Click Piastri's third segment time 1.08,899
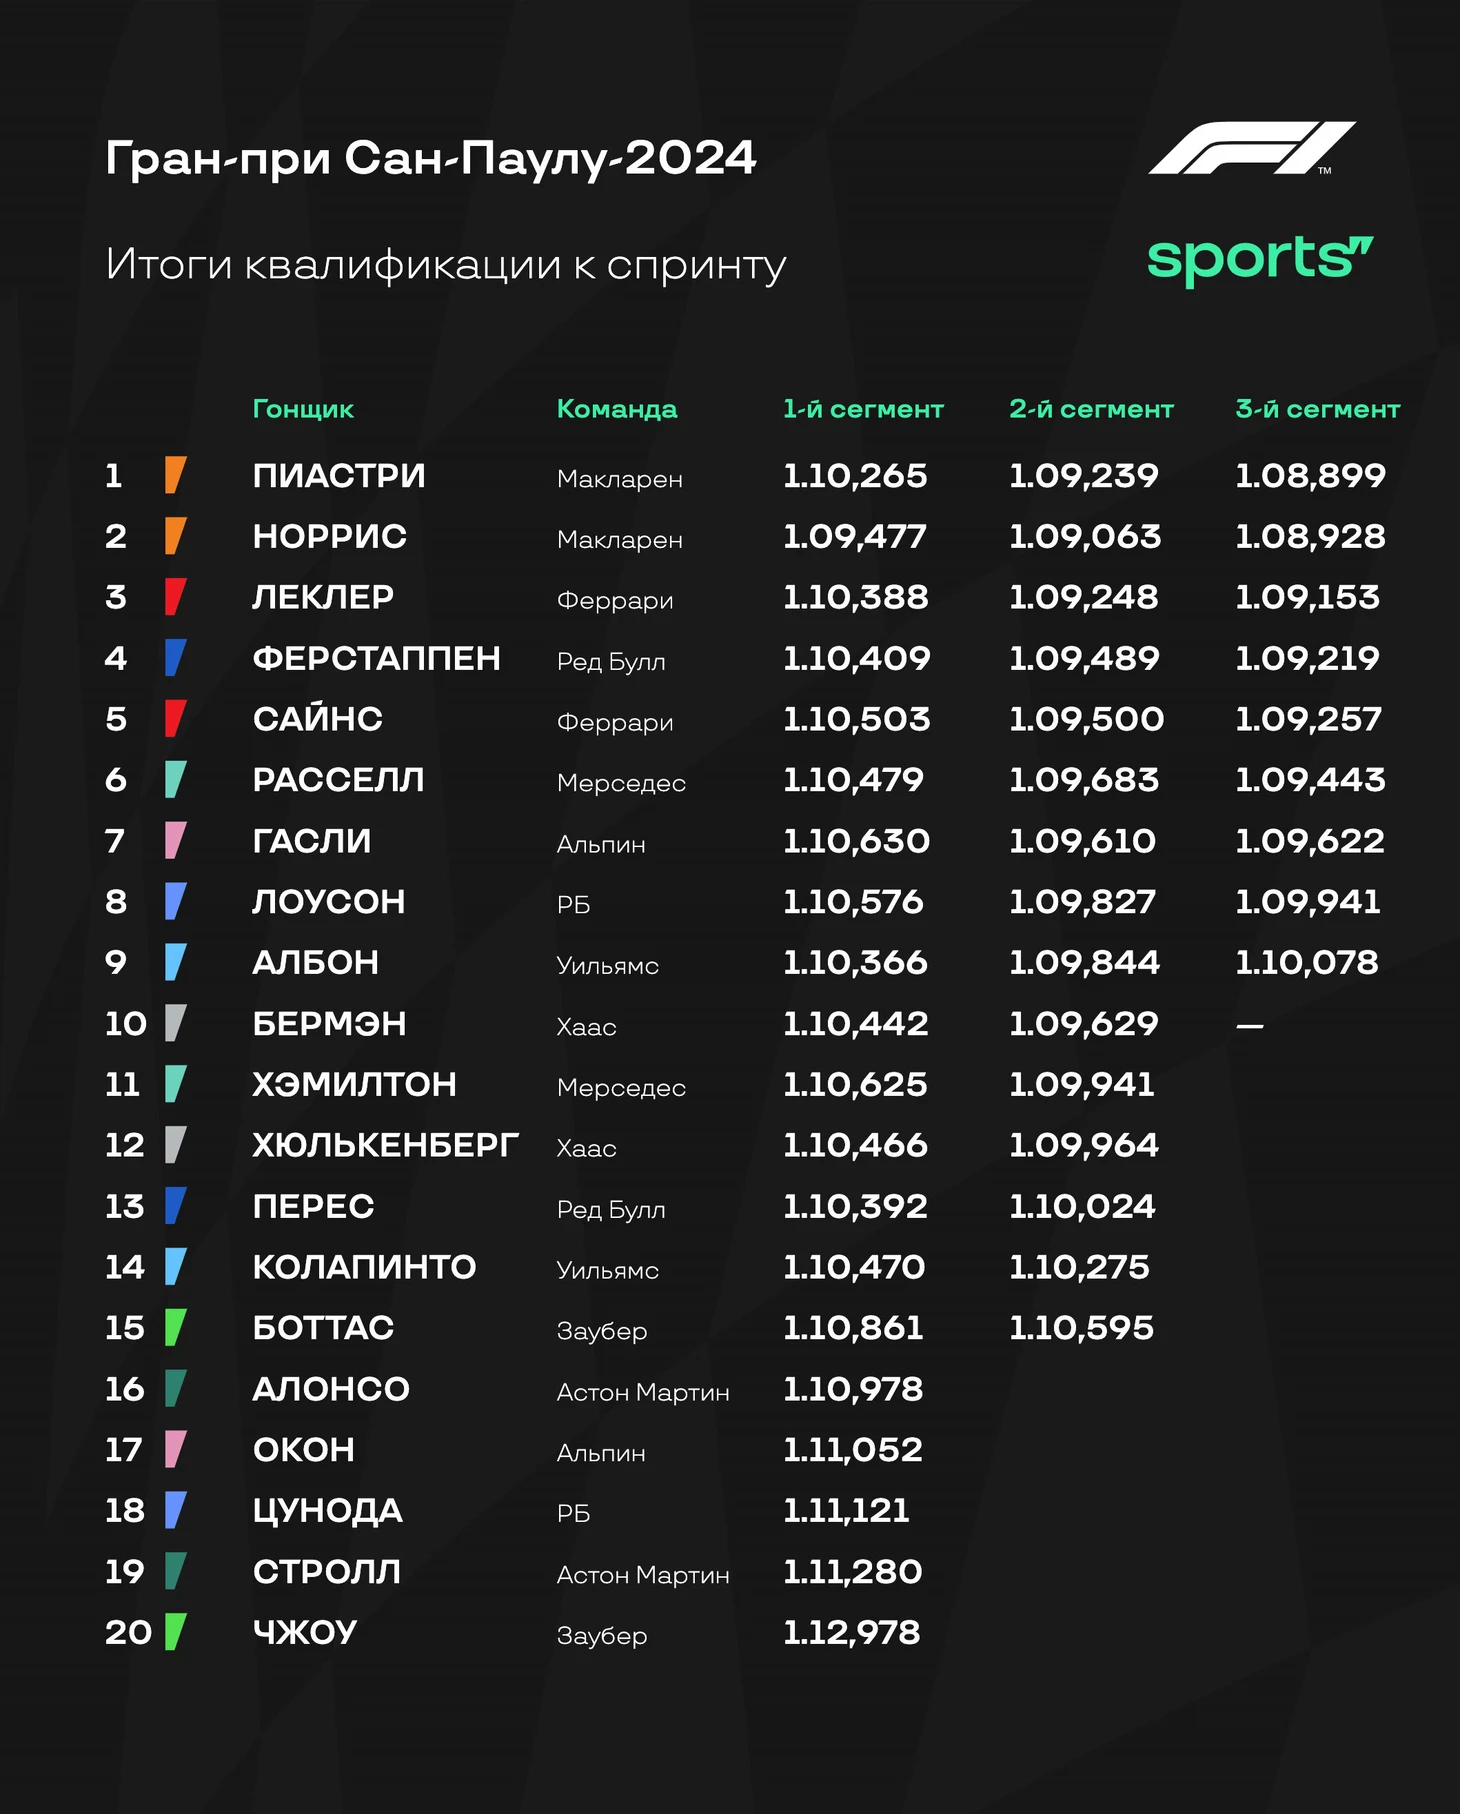 pos(1310,476)
